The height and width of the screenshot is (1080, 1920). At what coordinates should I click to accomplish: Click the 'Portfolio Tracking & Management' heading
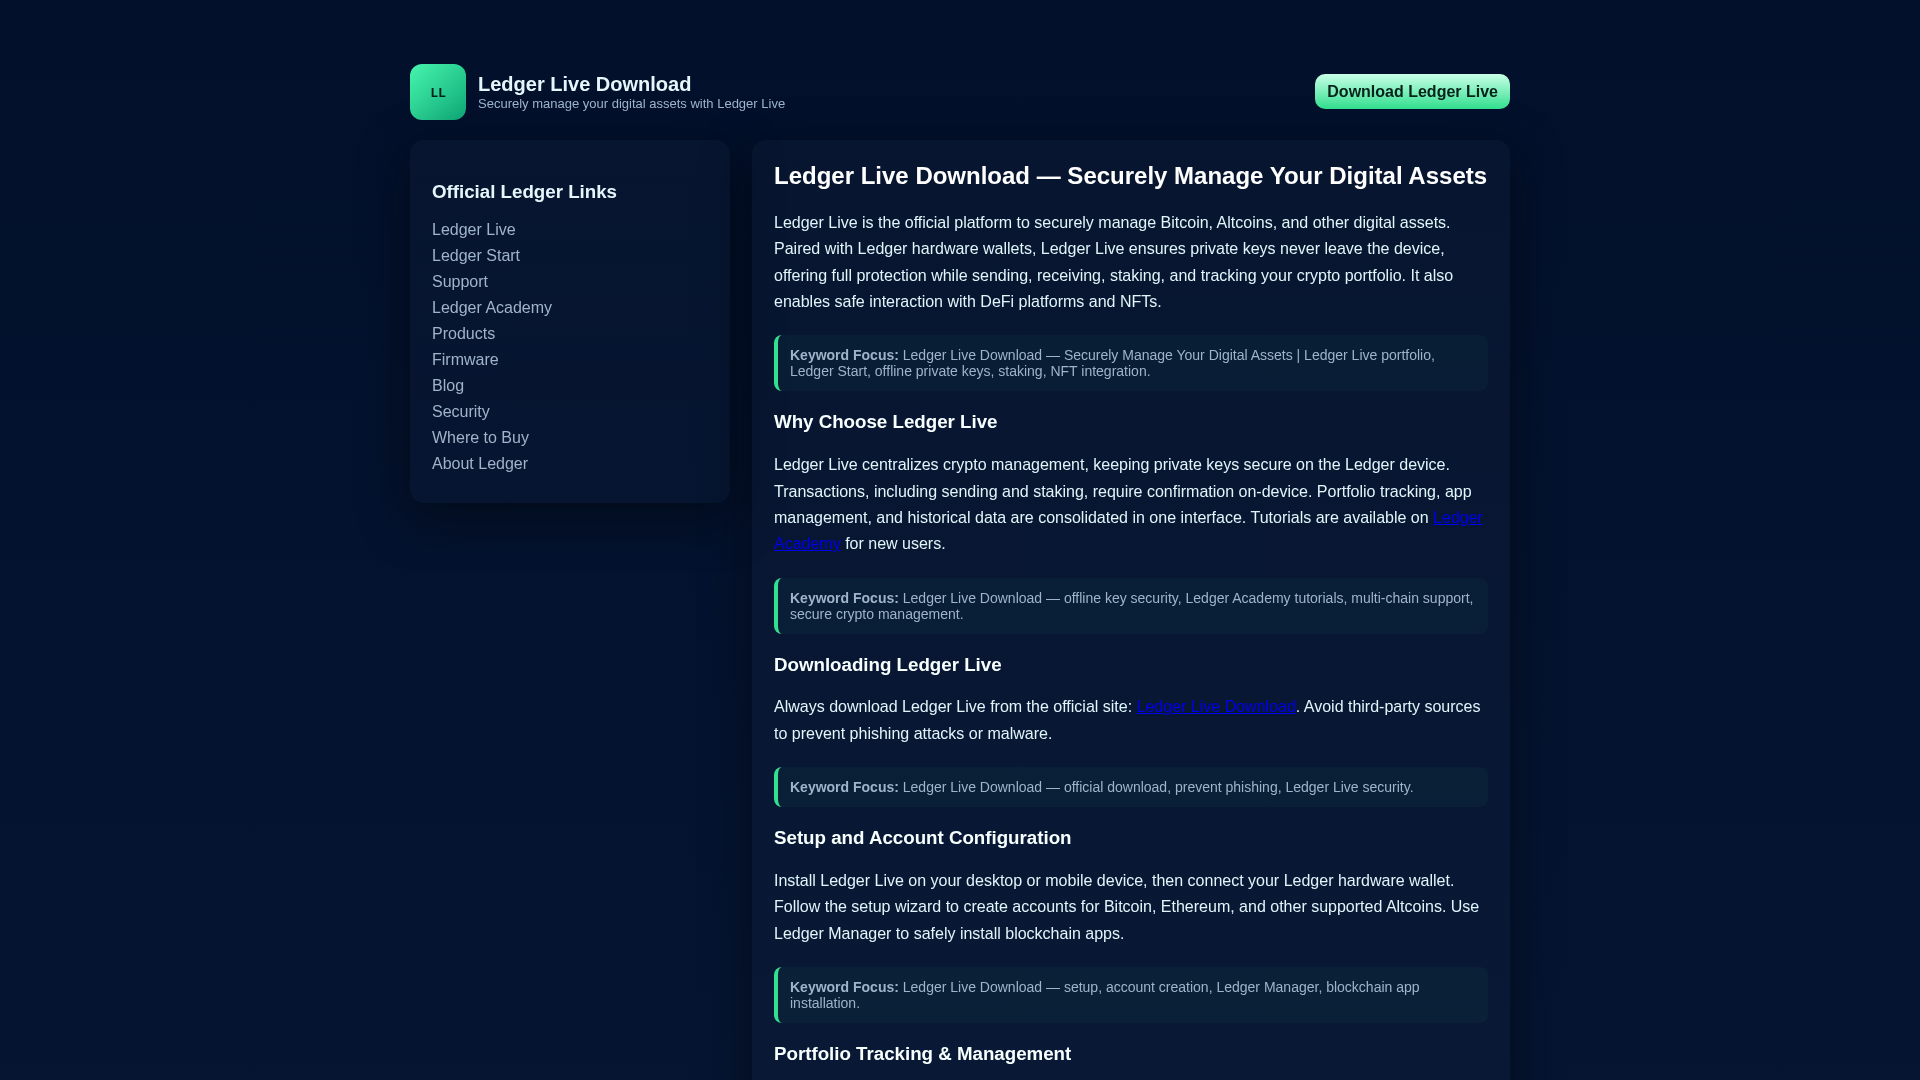pyautogui.click(x=922, y=1054)
